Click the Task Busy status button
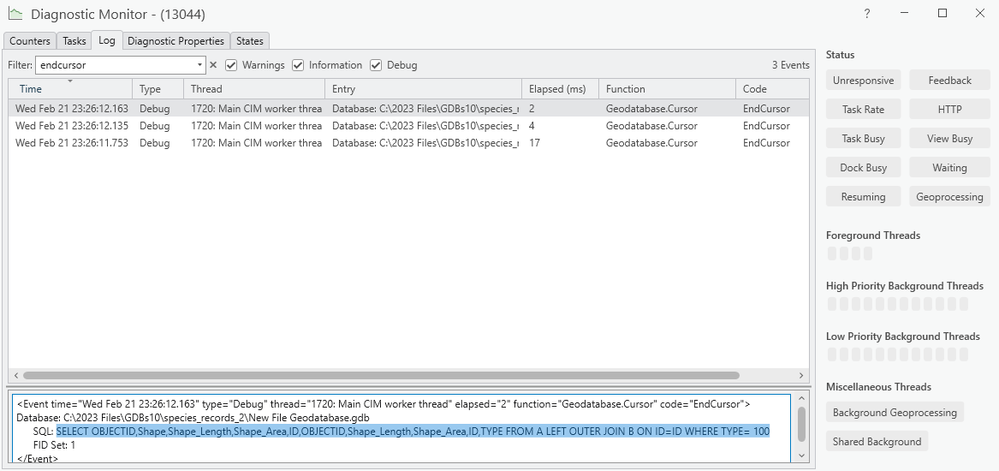 863,138
